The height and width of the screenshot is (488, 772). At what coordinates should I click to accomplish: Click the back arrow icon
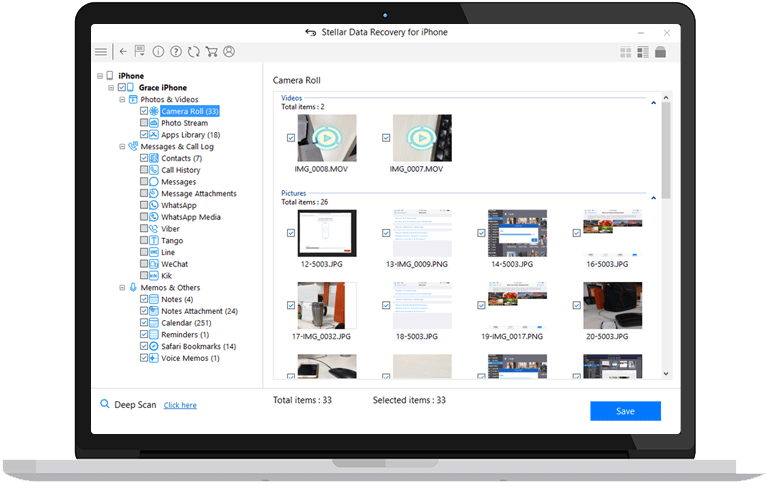coord(123,51)
